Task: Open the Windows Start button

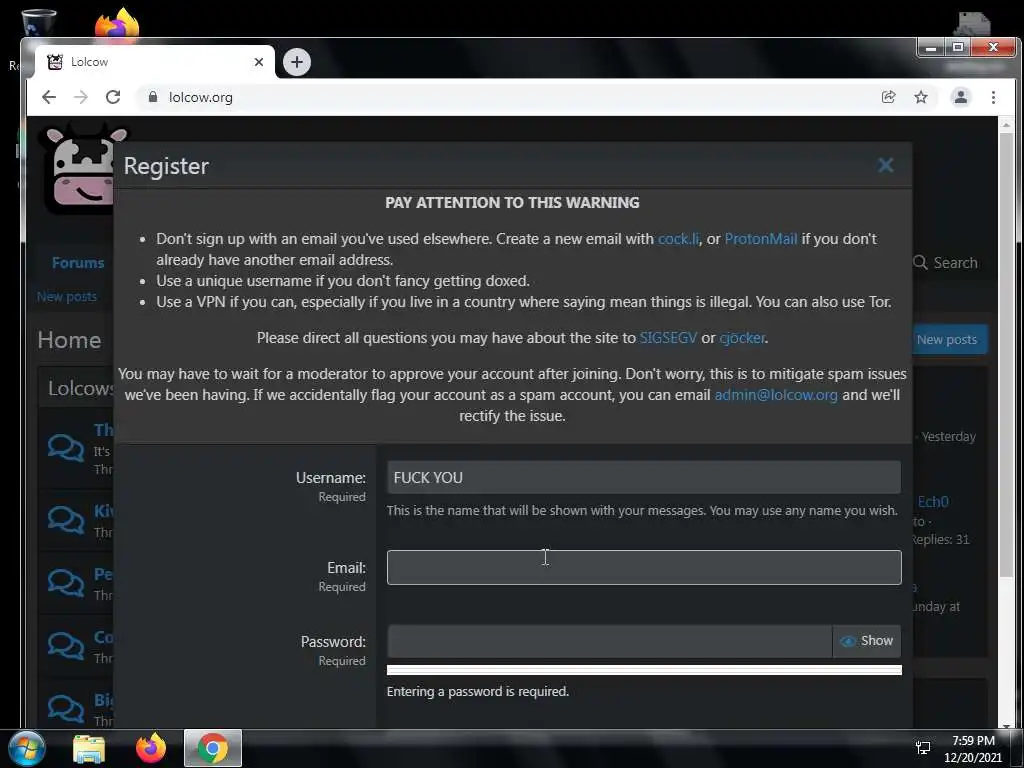Action: coord(27,748)
